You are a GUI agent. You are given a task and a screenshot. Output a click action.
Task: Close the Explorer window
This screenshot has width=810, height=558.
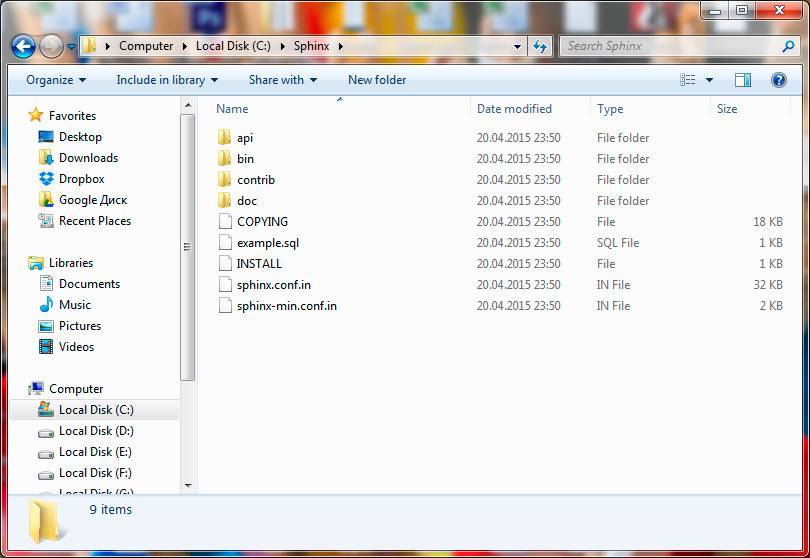pos(780,10)
